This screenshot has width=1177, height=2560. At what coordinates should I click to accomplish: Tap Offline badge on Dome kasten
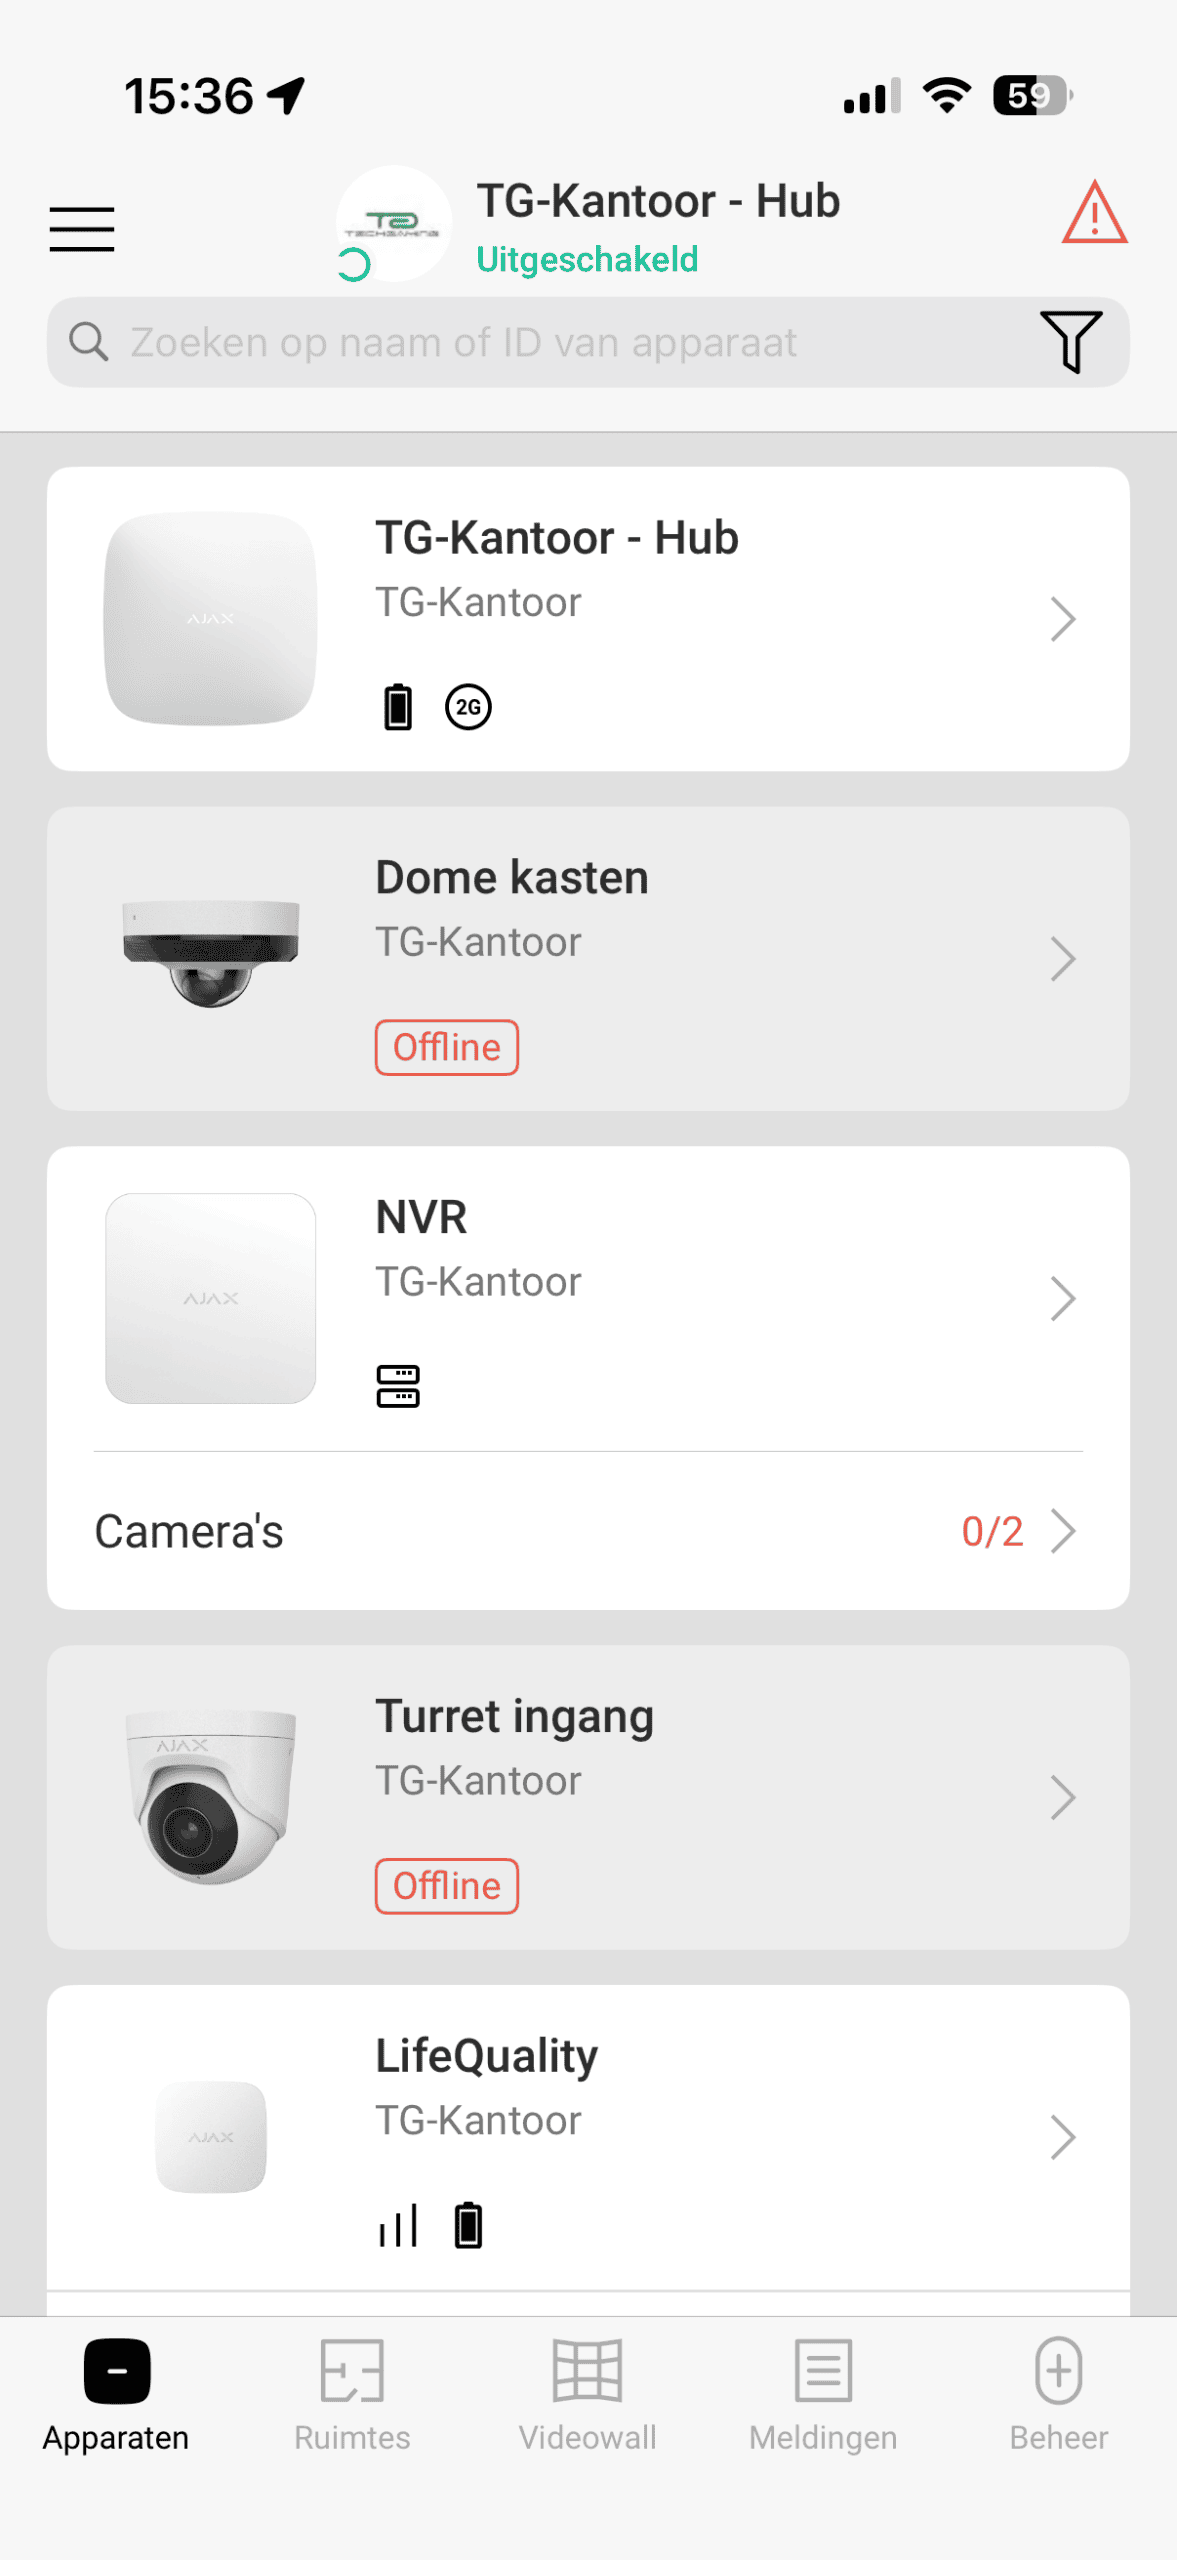(x=447, y=1047)
